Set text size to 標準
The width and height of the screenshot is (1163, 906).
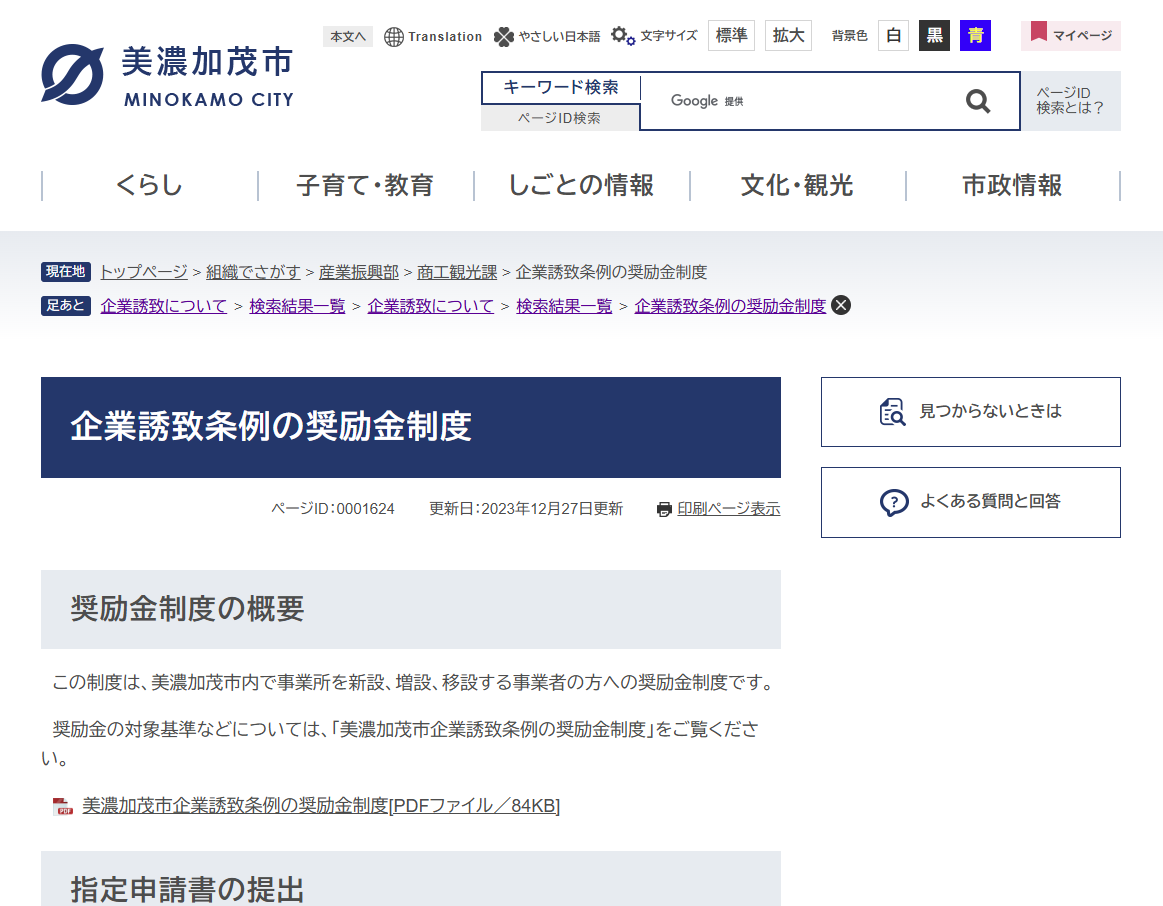pos(731,36)
